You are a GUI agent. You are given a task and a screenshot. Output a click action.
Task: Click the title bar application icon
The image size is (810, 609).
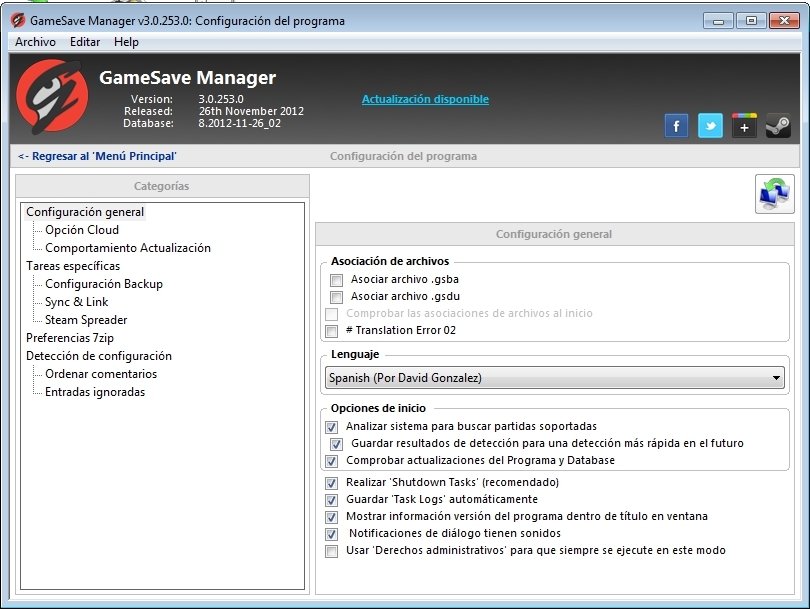click(x=18, y=21)
